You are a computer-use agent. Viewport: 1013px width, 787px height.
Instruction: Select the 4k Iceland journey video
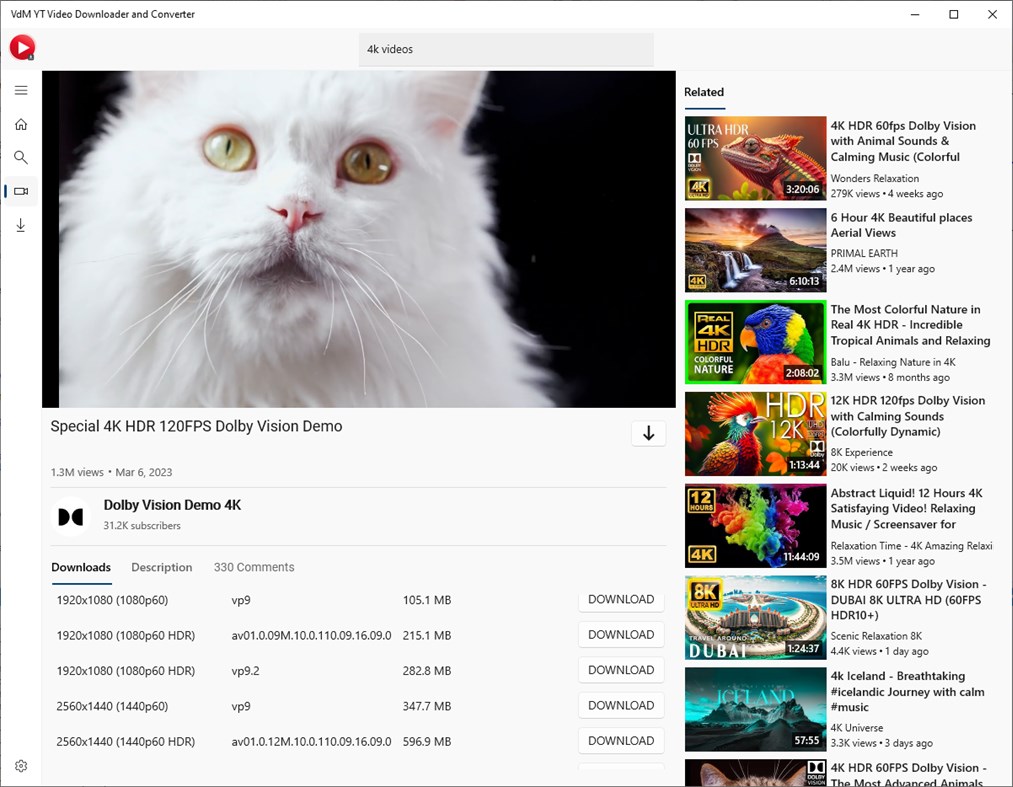pyautogui.click(x=755, y=709)
